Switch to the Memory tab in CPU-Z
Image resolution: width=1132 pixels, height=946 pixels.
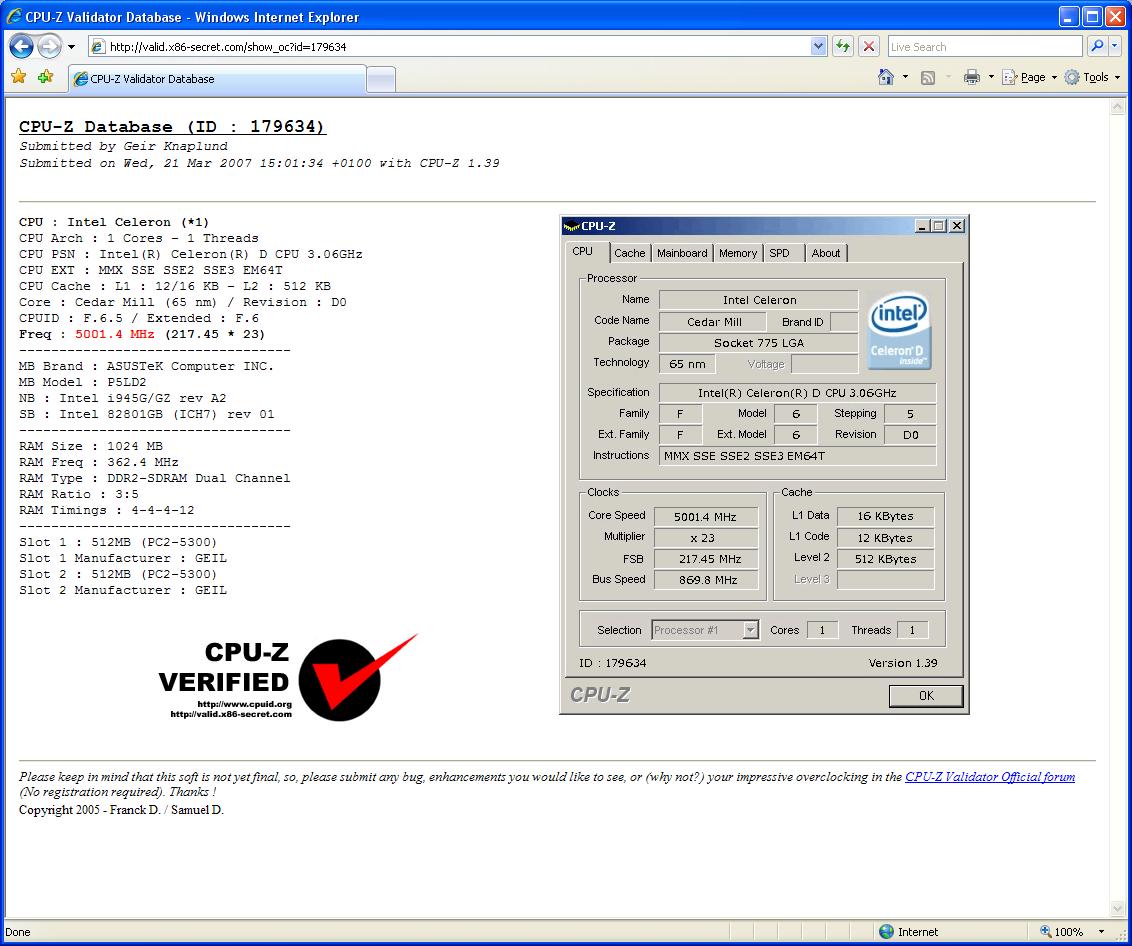(738, 253)
